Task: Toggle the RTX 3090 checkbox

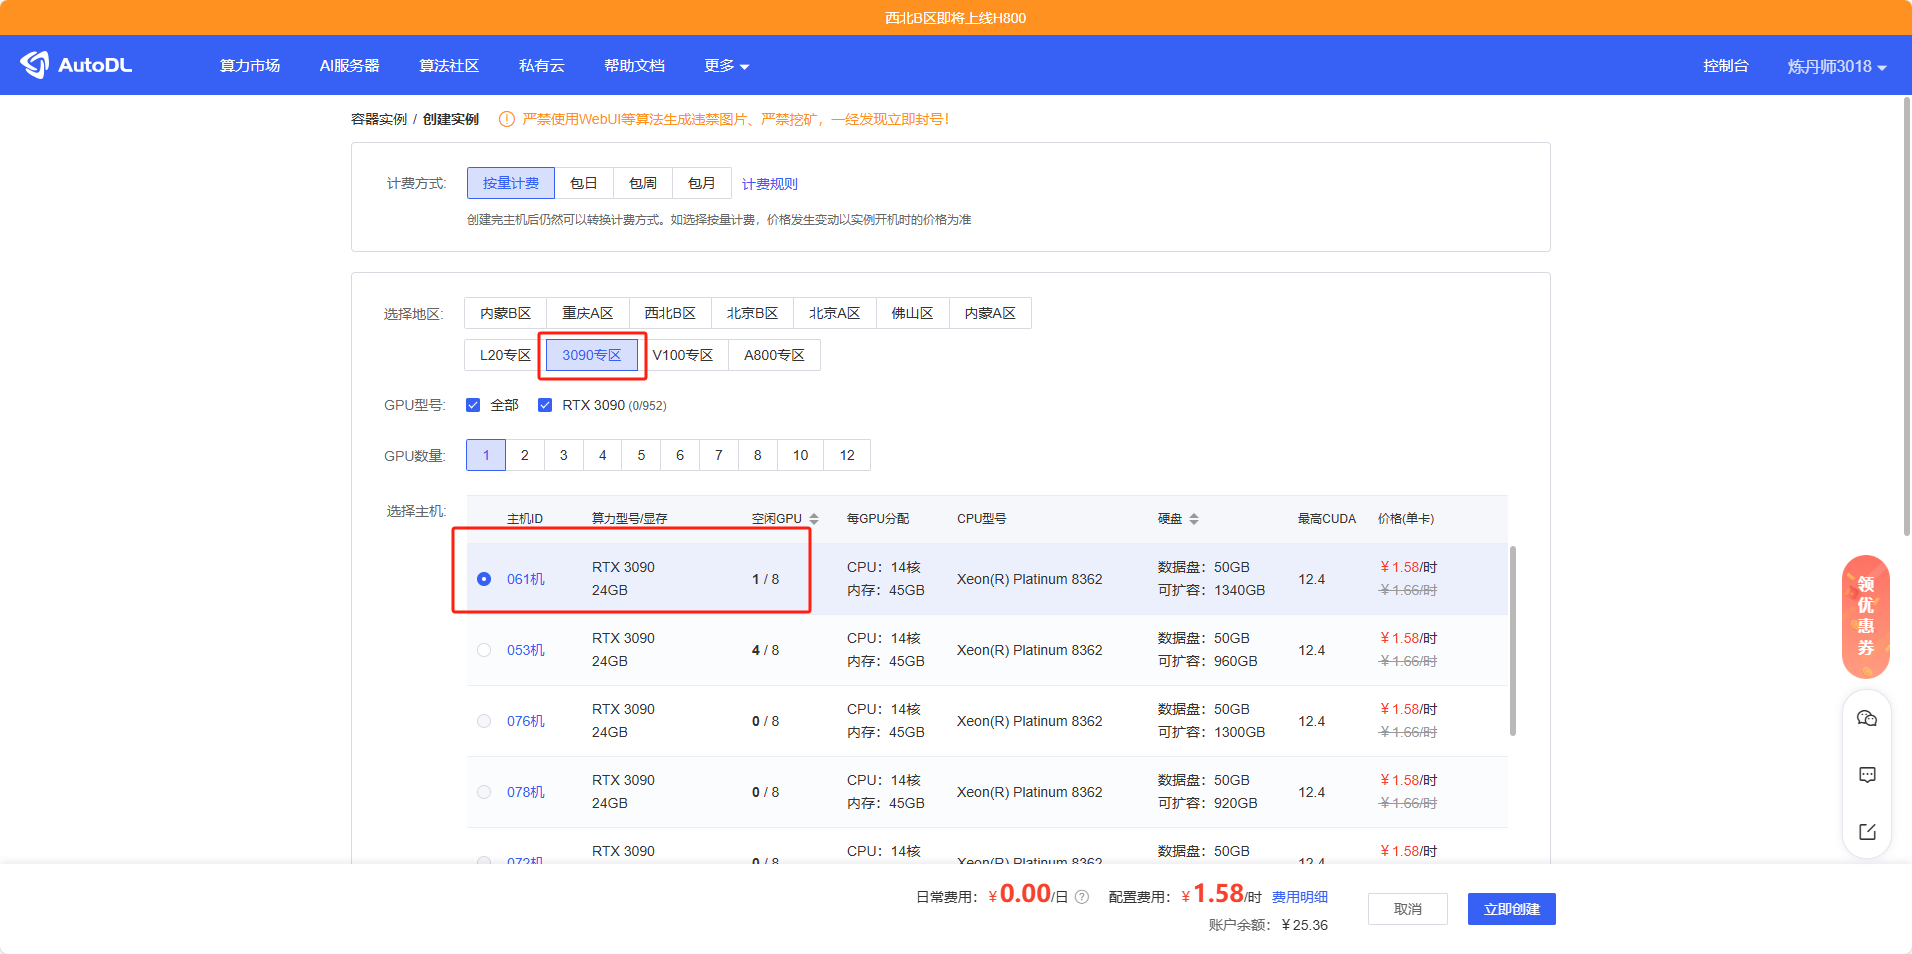Action: click(x=545, y=405)
